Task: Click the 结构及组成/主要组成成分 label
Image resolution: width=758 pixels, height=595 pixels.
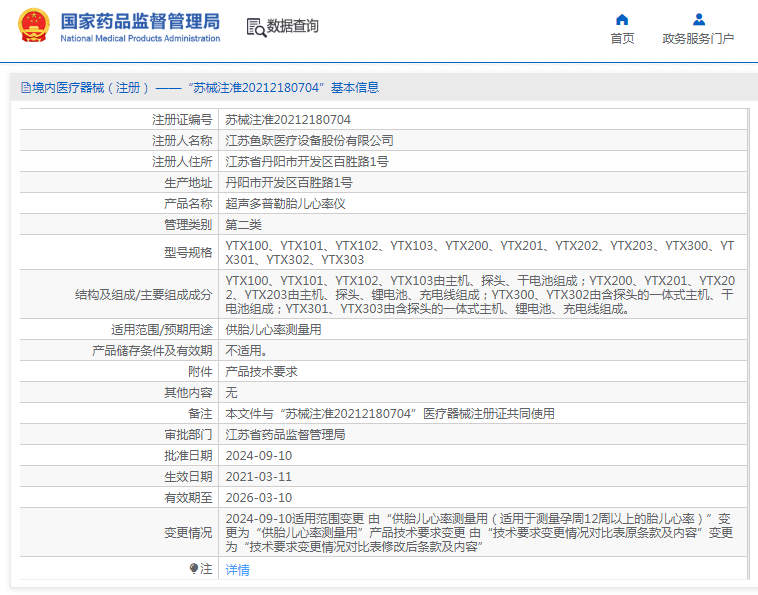Action: [144, 294]
